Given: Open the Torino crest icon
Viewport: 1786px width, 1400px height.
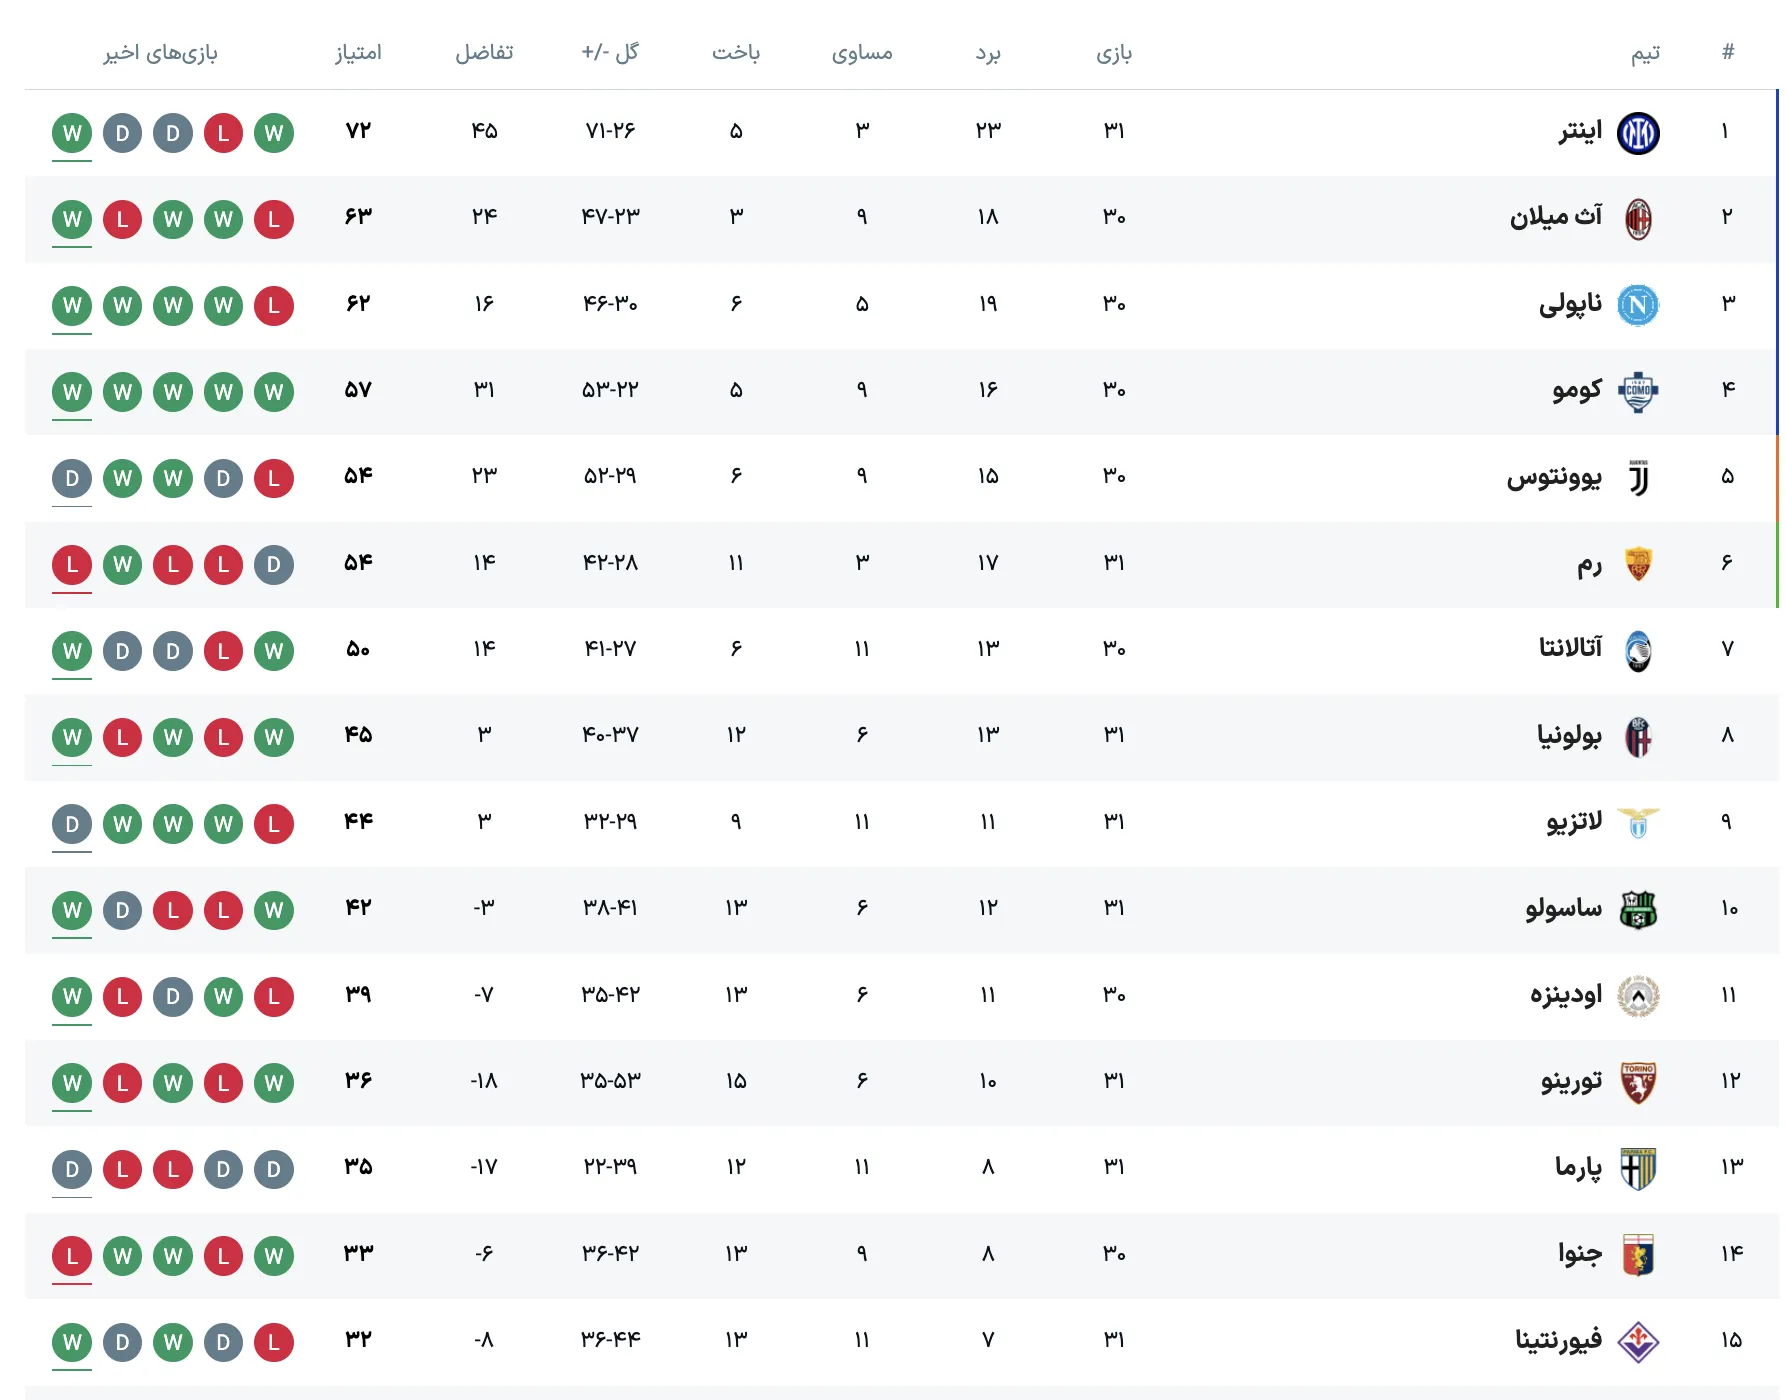Looking at the screenshot, I should 1638,1083.
